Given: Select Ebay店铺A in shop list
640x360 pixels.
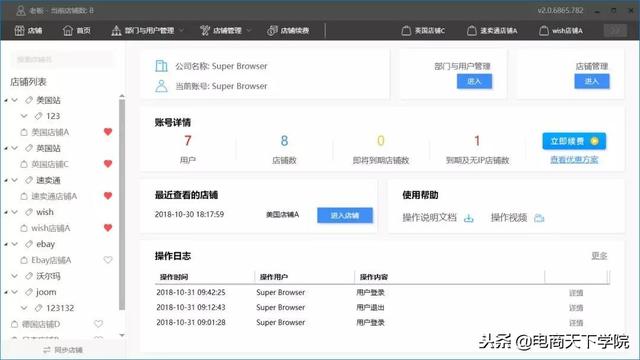Looking at the screenshot, I should [51, 260].
